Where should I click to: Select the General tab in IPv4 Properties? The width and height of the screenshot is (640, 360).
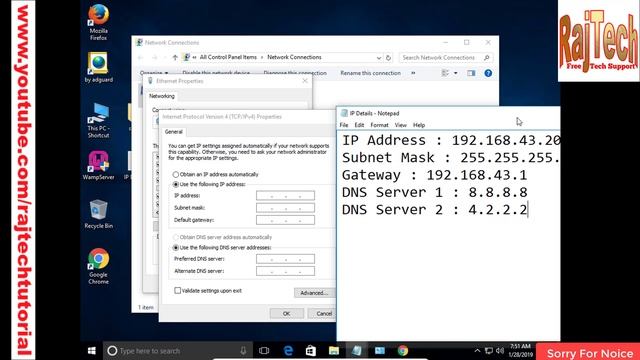click(x=173, y=132)
